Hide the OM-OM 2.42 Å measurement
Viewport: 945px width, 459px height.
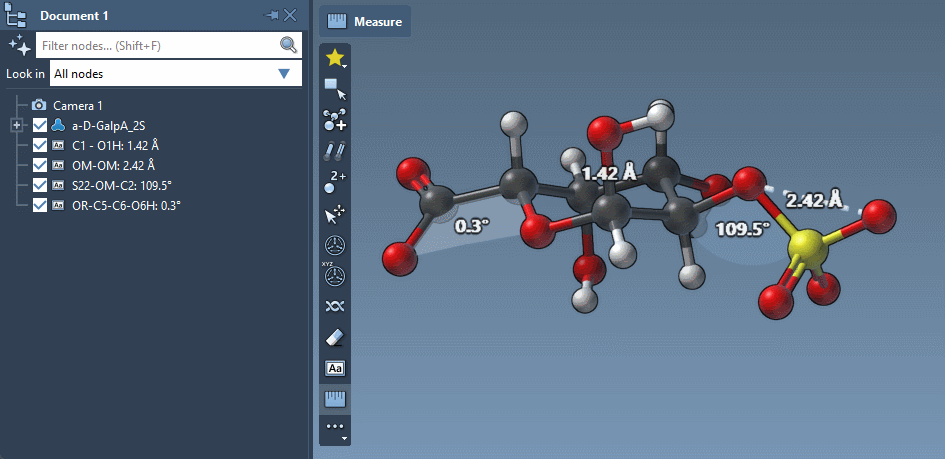point(40,165)
